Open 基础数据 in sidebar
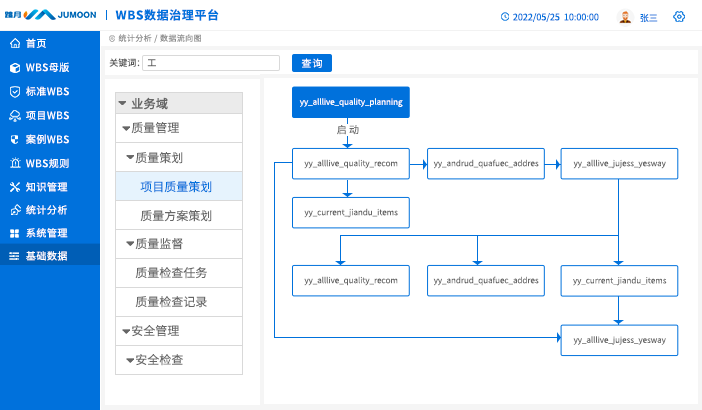This screenshot has width=702, height=410. click(x=50, y=256)
